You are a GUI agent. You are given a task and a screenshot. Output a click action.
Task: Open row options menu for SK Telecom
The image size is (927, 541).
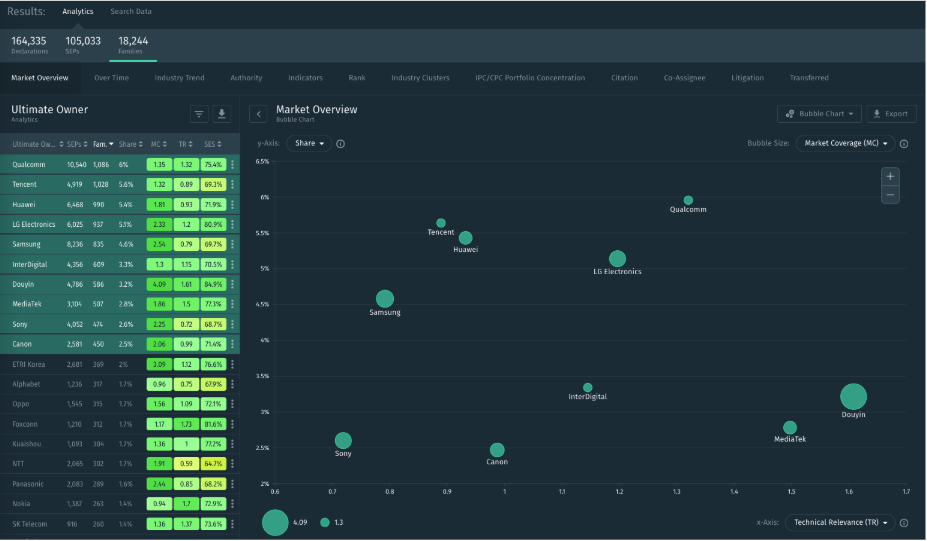pyautogui.click(x=232, y=524)
